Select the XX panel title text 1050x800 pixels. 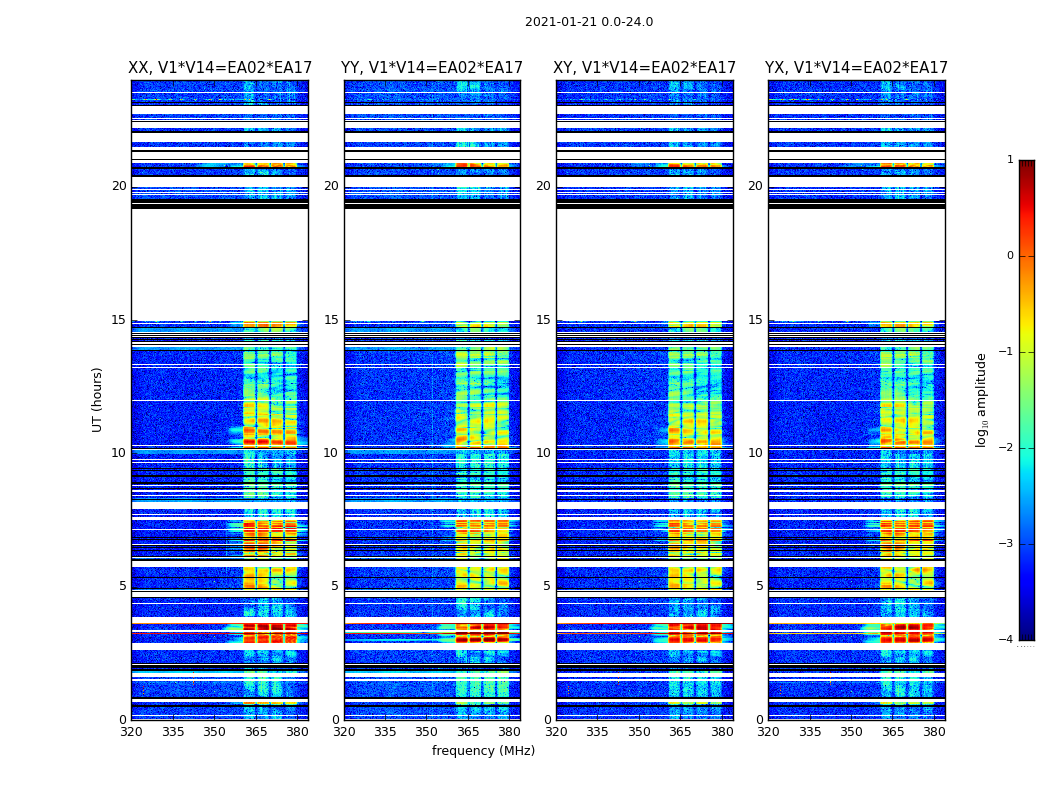pyautogui.click(x=220, y=68)
